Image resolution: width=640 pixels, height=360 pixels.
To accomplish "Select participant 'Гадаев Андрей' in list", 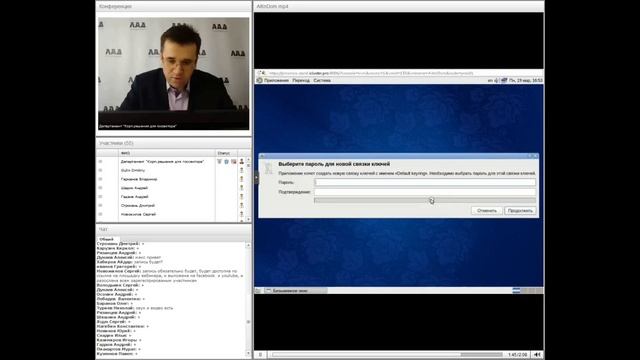I will pos(135,197).
